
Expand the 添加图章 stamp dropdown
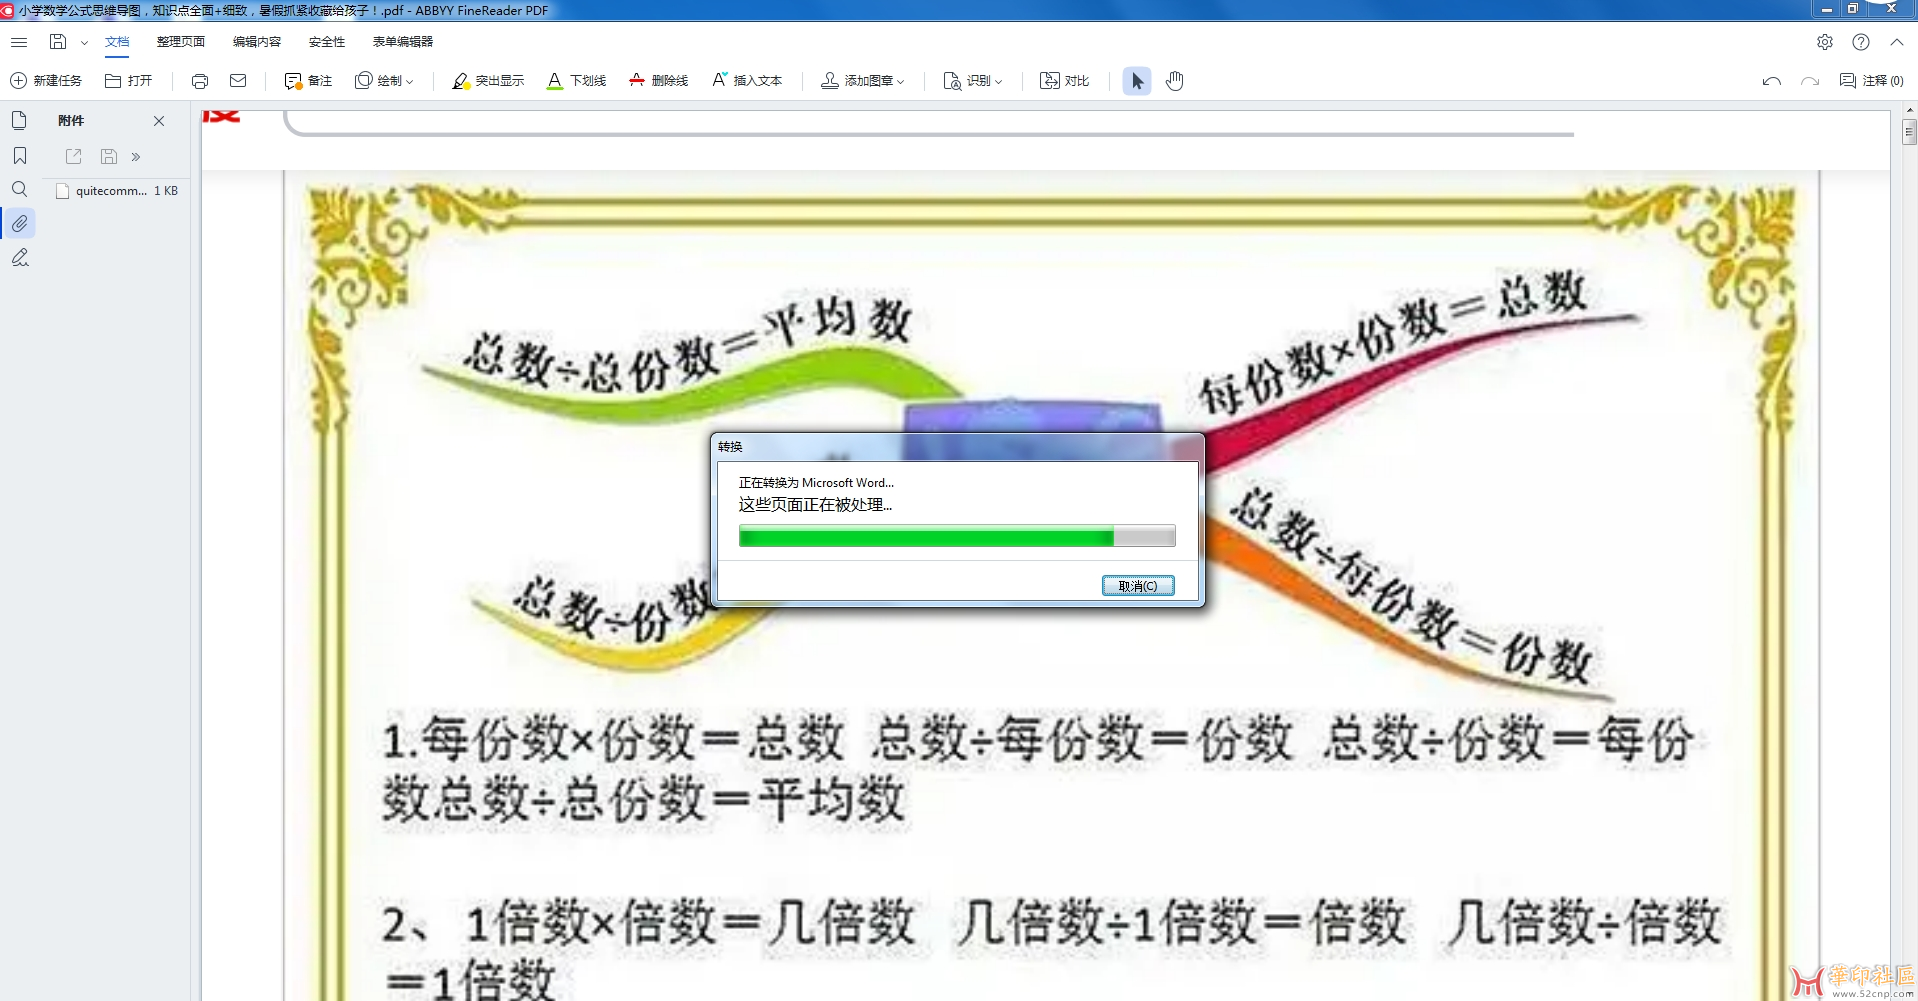pos(863,81)
